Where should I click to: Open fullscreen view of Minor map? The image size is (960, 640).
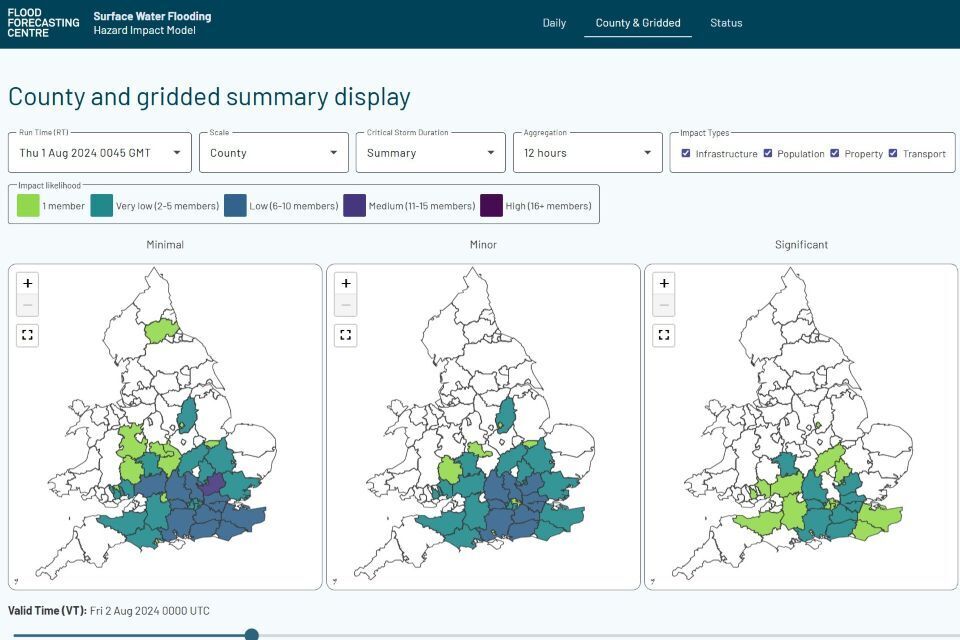click(346, 335)
